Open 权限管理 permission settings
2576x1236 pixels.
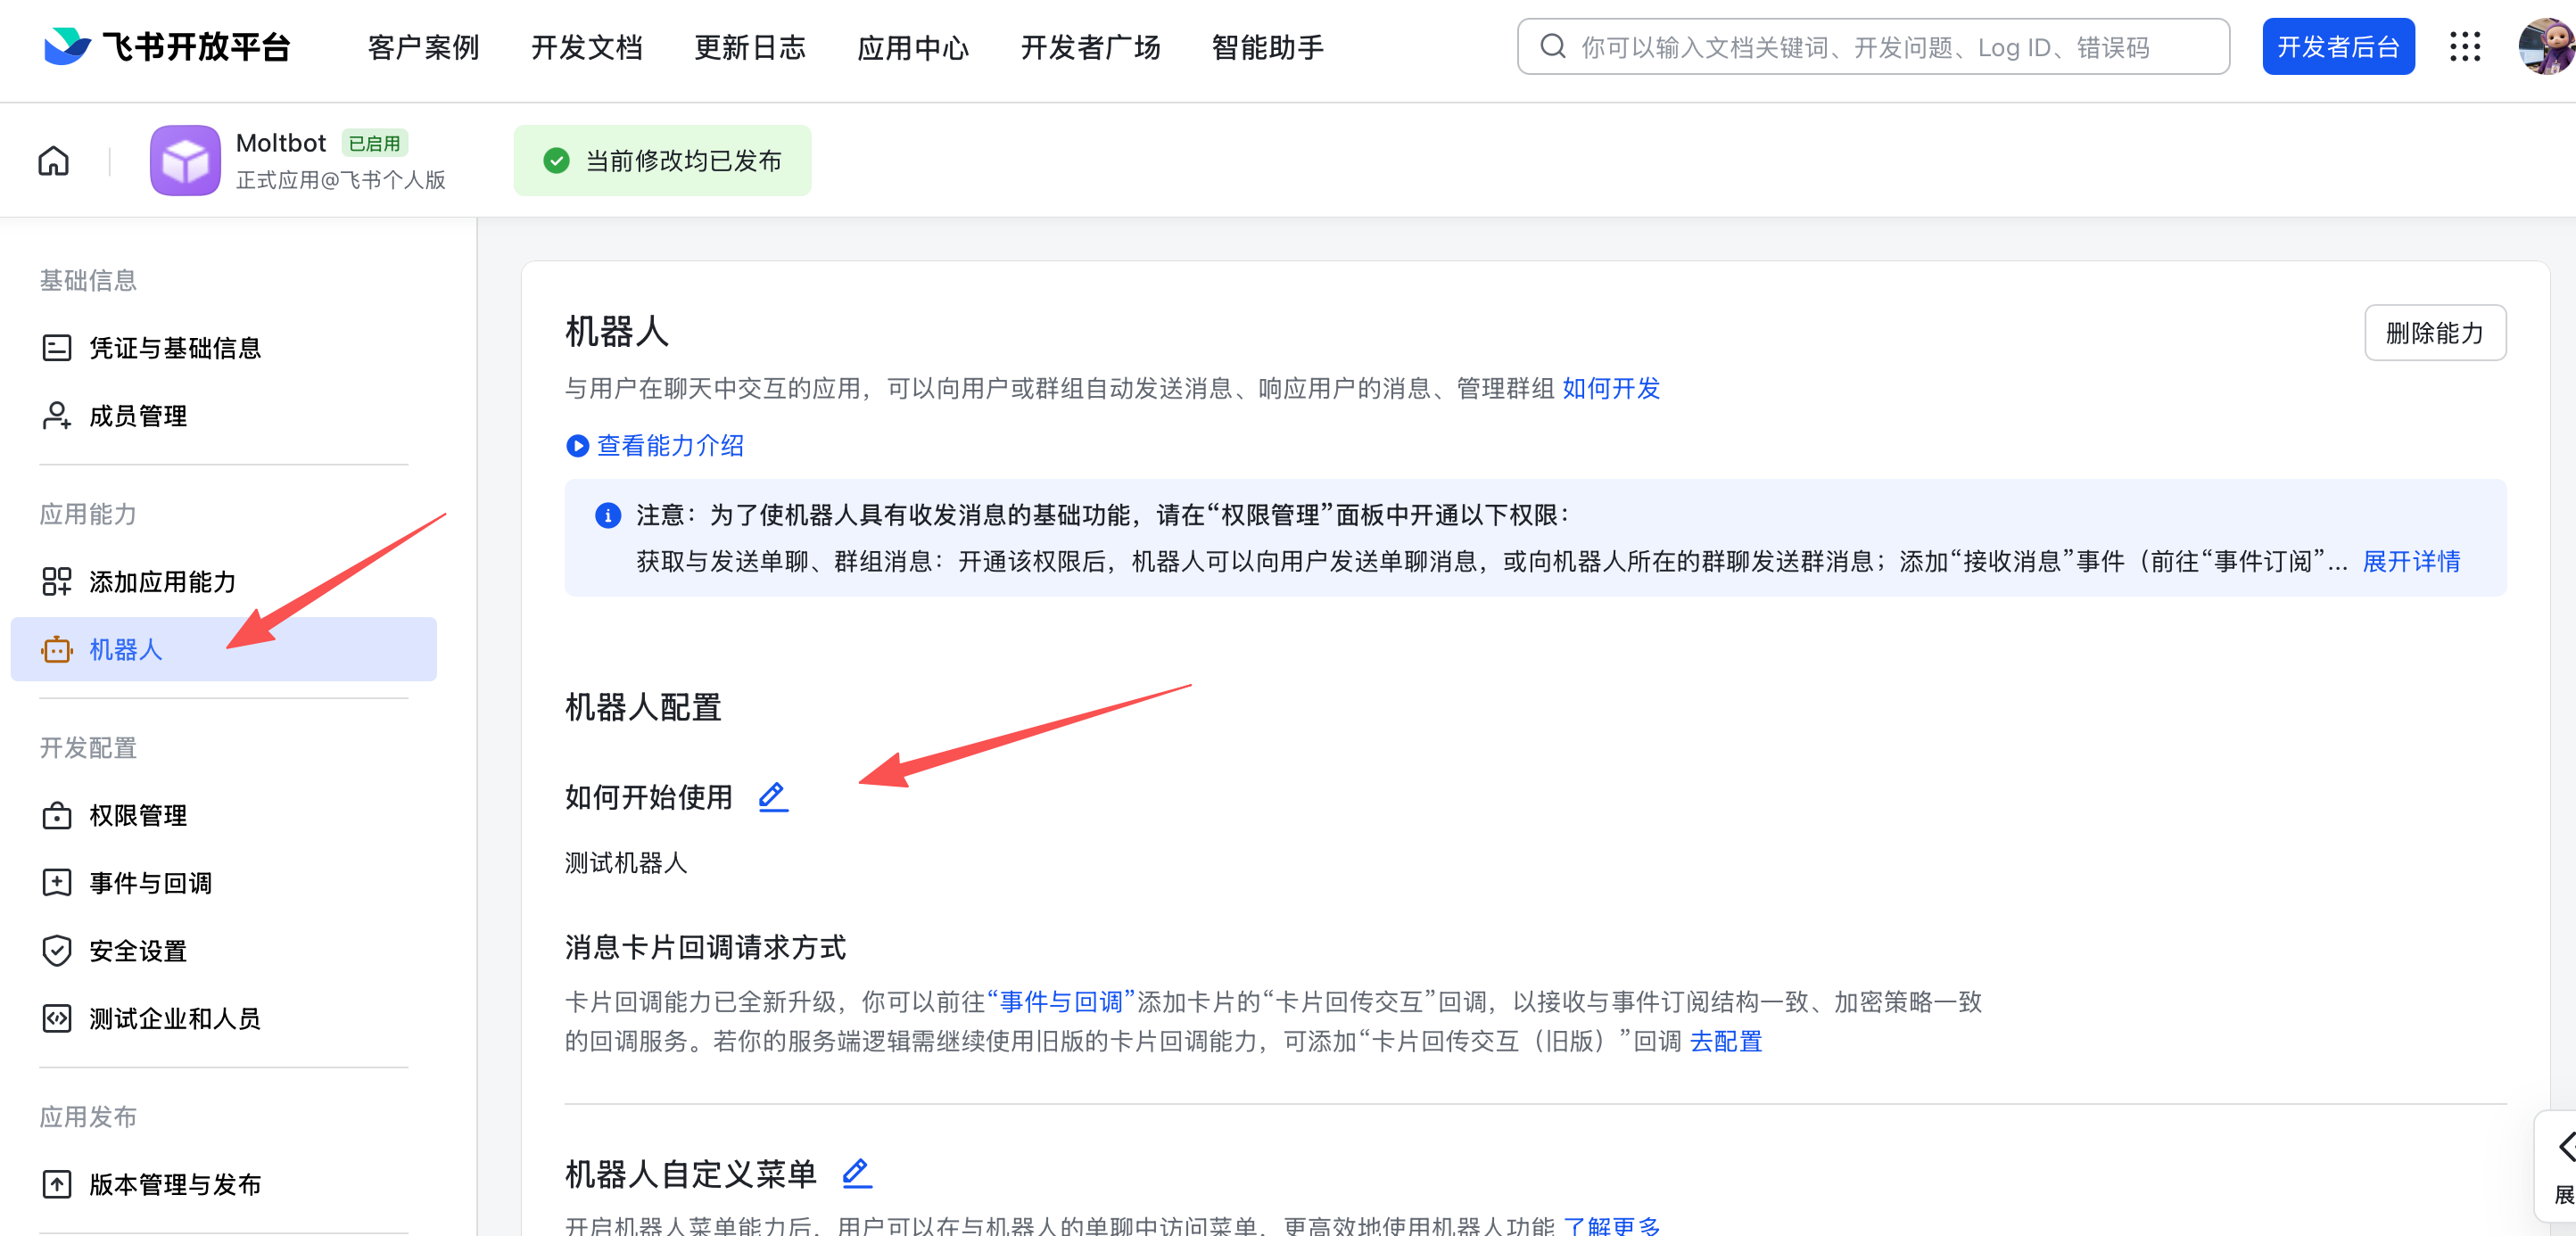137,815
